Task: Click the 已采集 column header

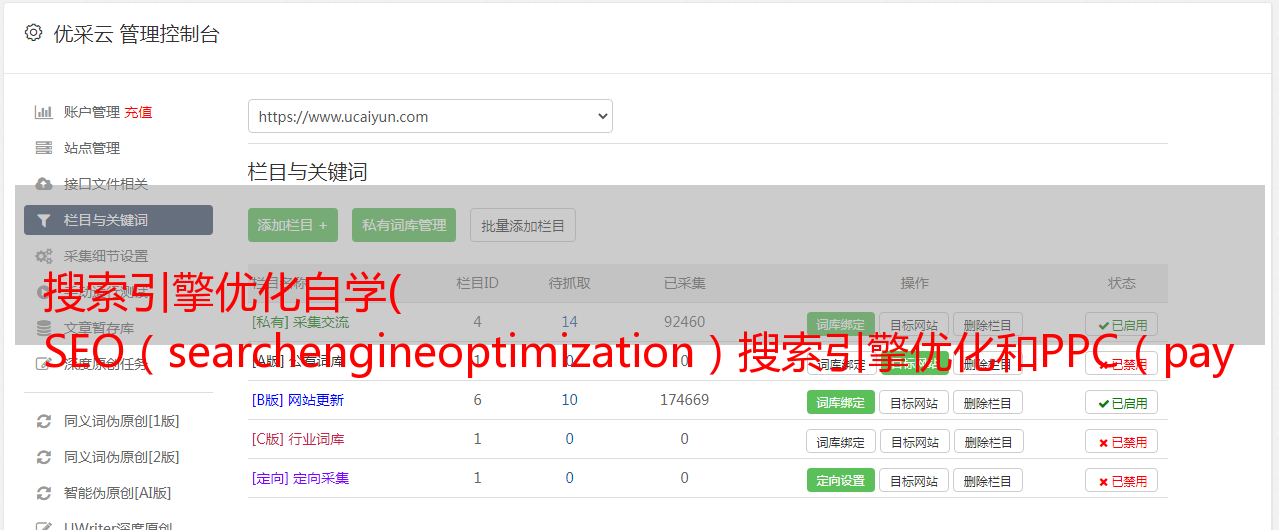Action: (684, 283)
